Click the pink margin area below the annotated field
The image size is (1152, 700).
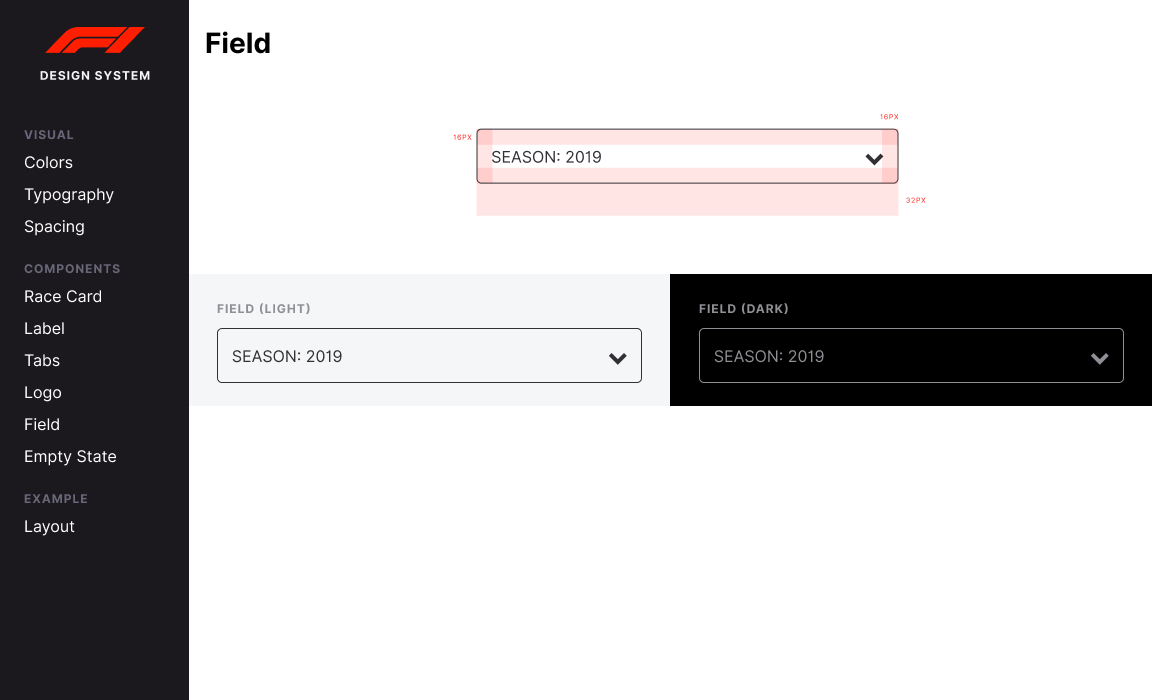click(687, 200)
